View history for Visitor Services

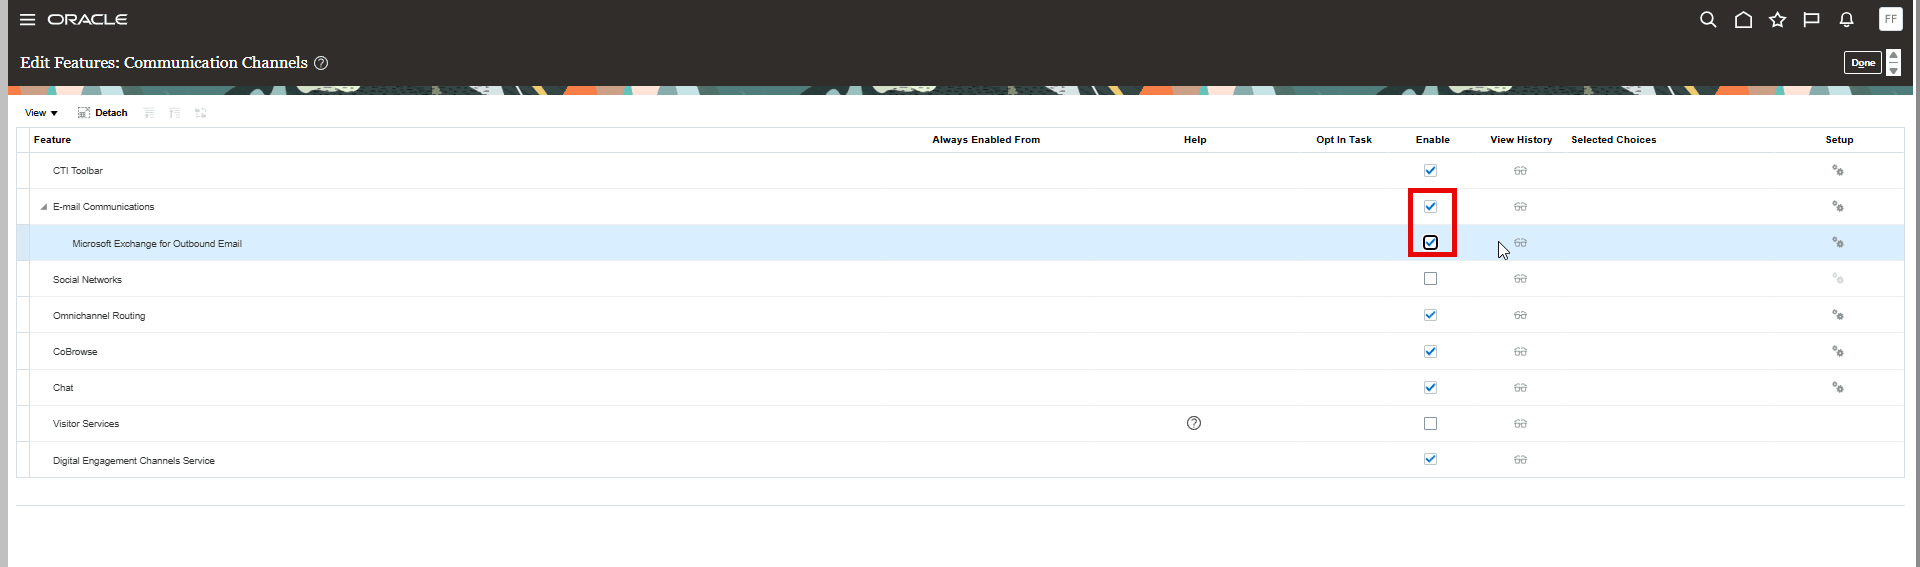[1520, 424]
